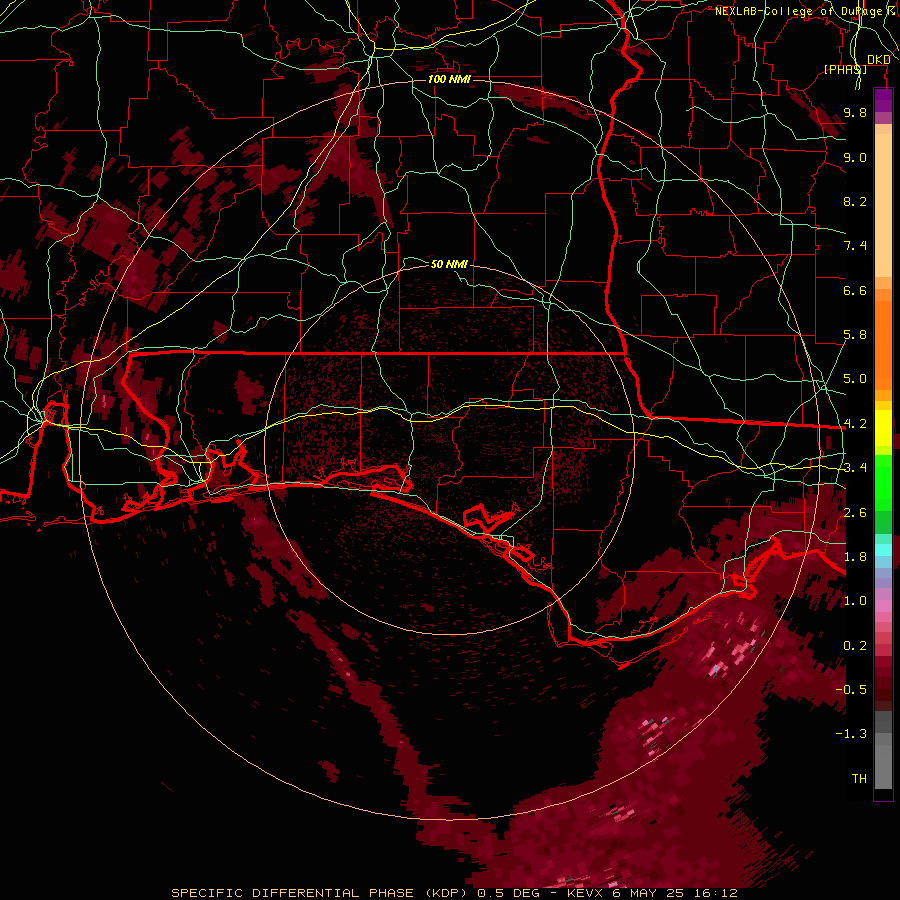Click the 7.4 value on the color scale
The image size is (900, 900).
tap(855, 246)
